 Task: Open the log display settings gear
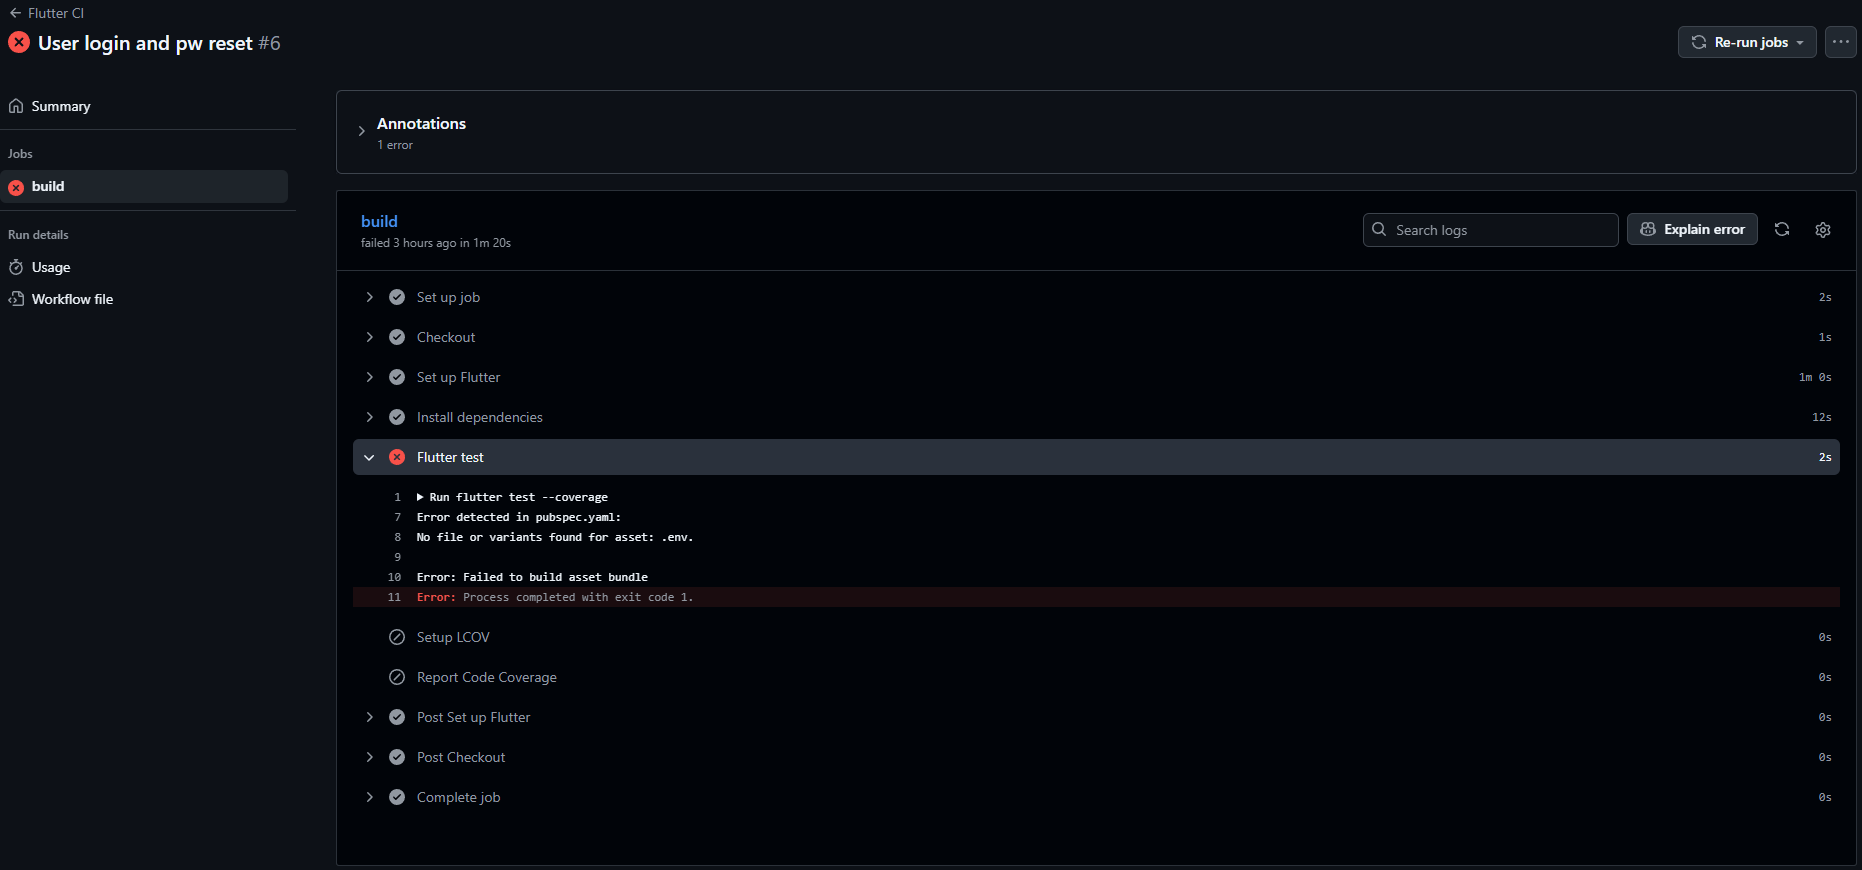[1822, 229]
